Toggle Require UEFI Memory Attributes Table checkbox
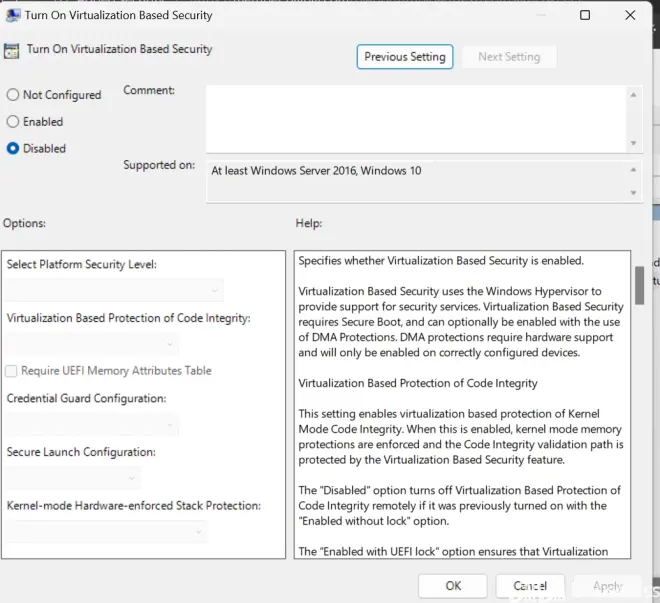 click(x=11, y=371)
